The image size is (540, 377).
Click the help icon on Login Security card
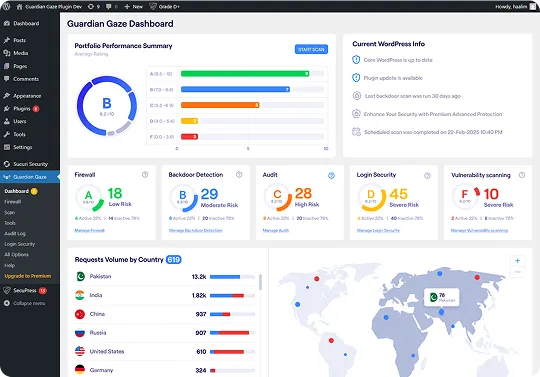427,176
